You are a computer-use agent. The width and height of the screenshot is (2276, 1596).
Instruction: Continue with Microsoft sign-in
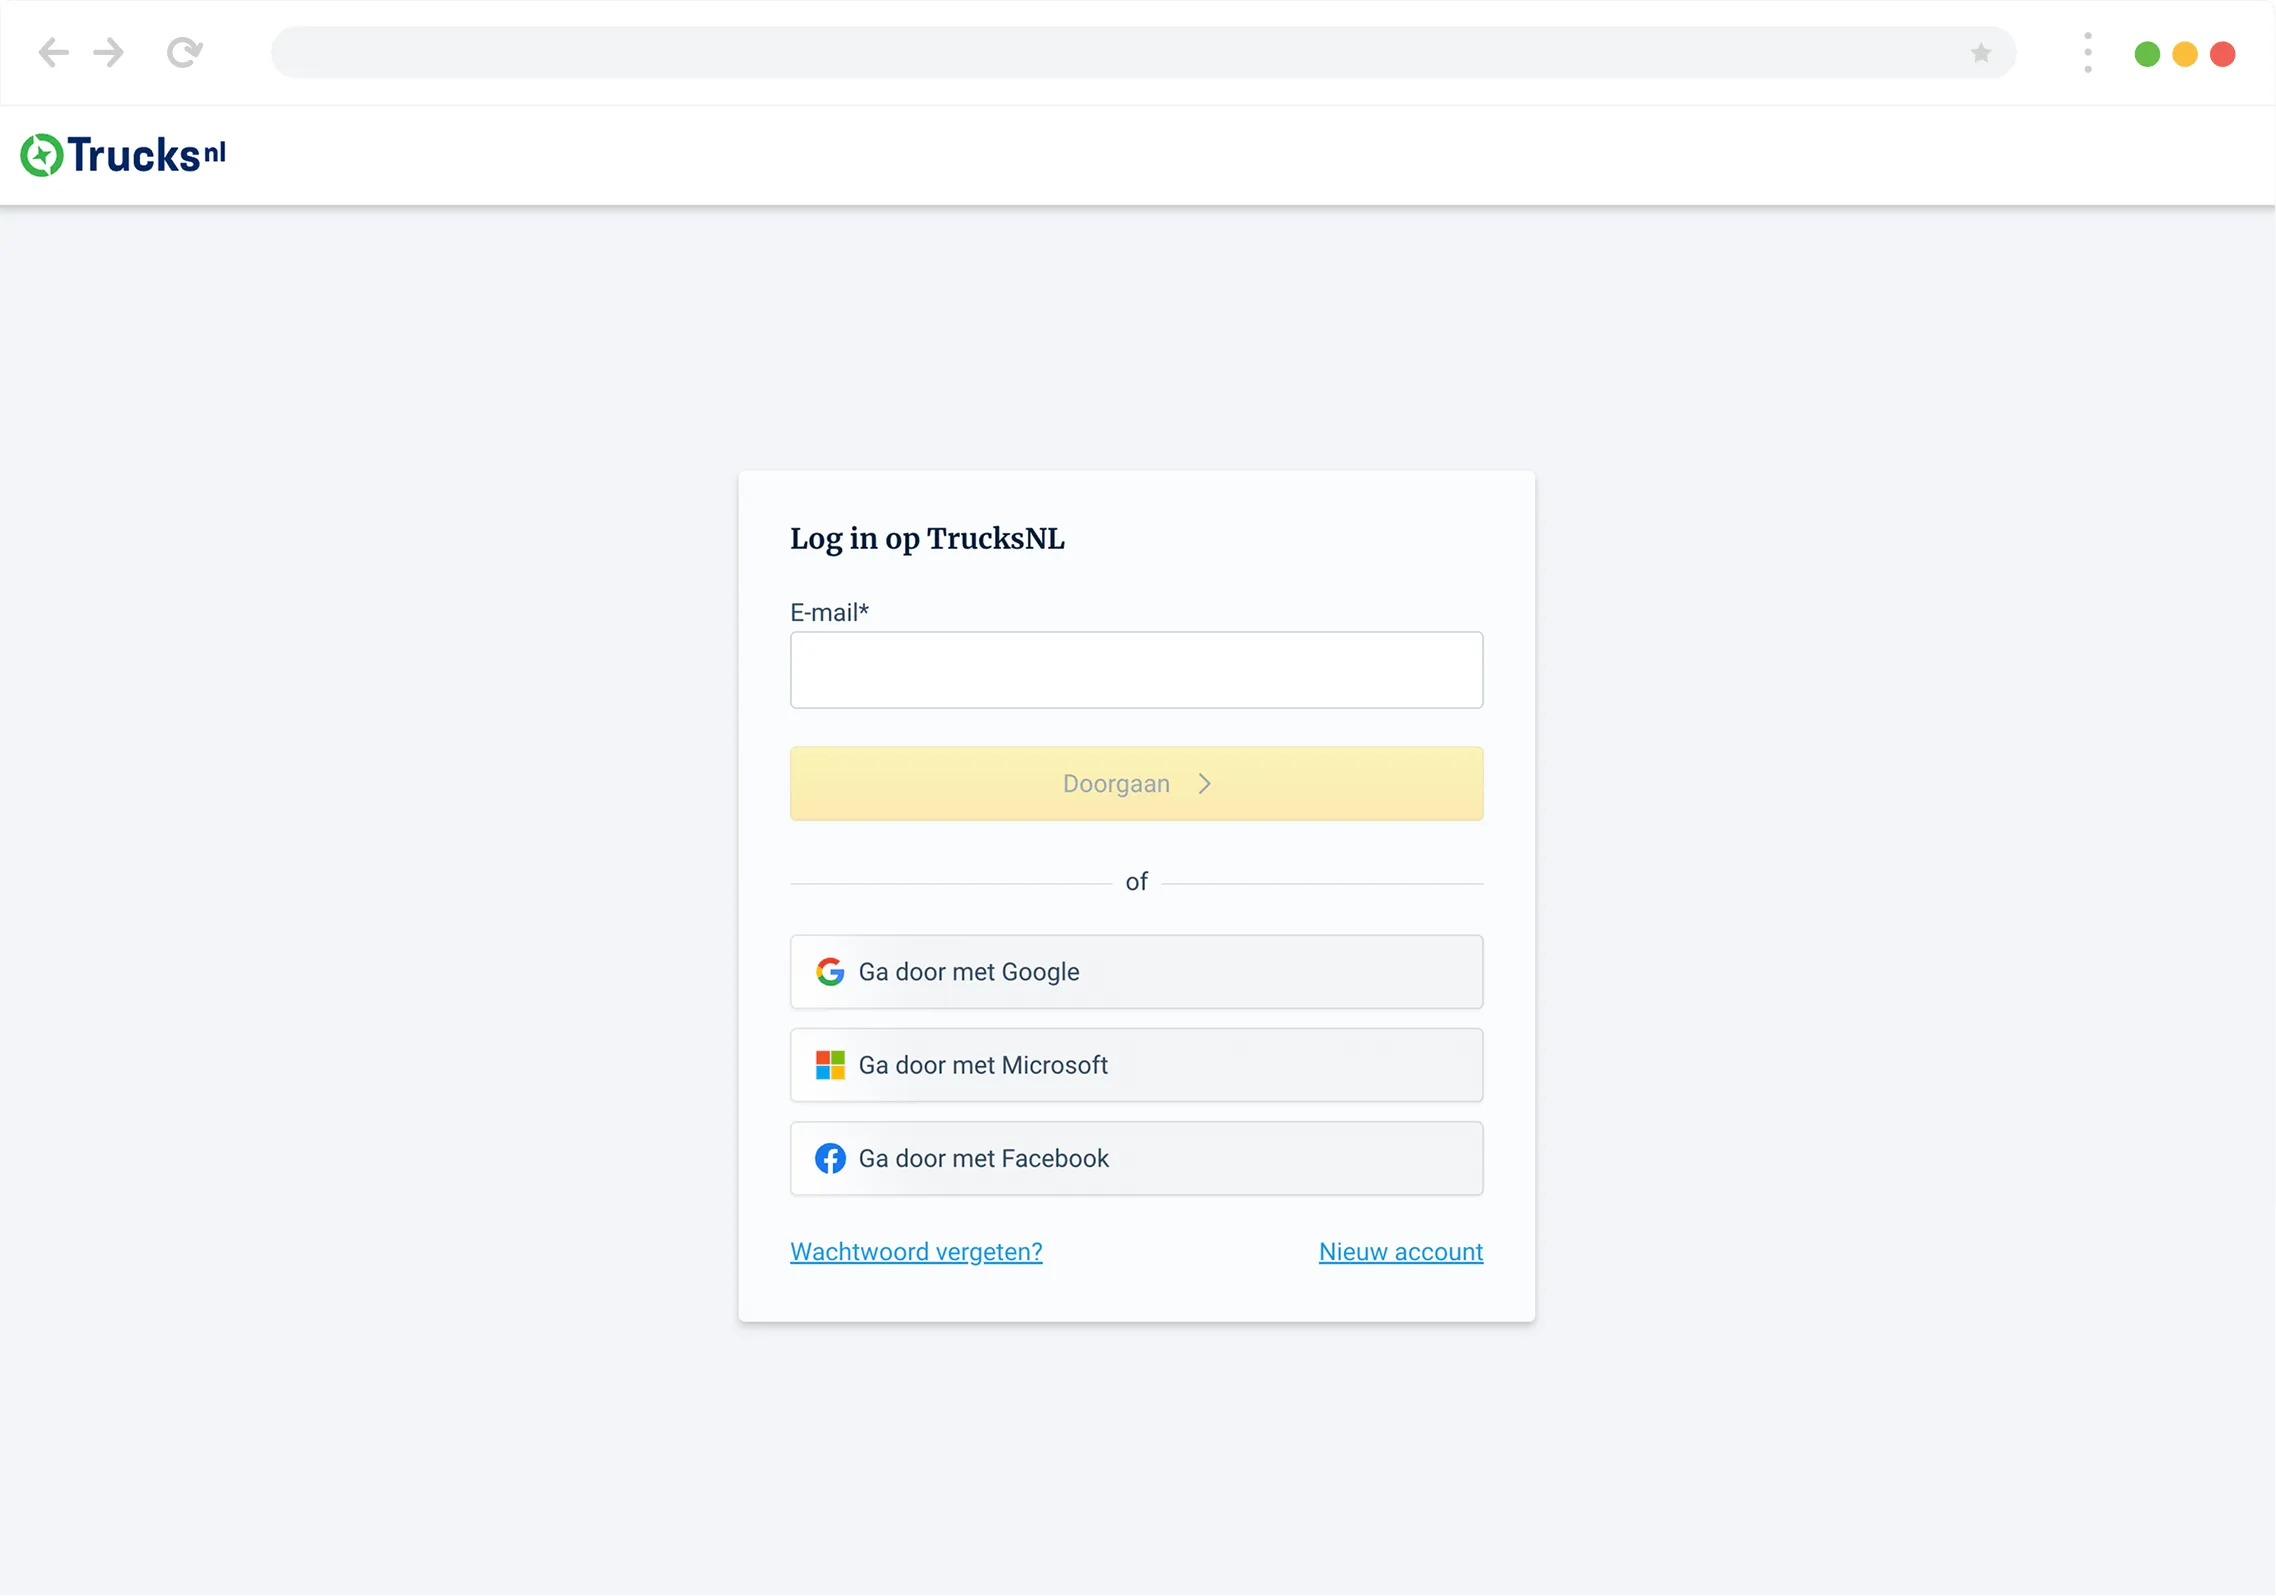1136,1064
